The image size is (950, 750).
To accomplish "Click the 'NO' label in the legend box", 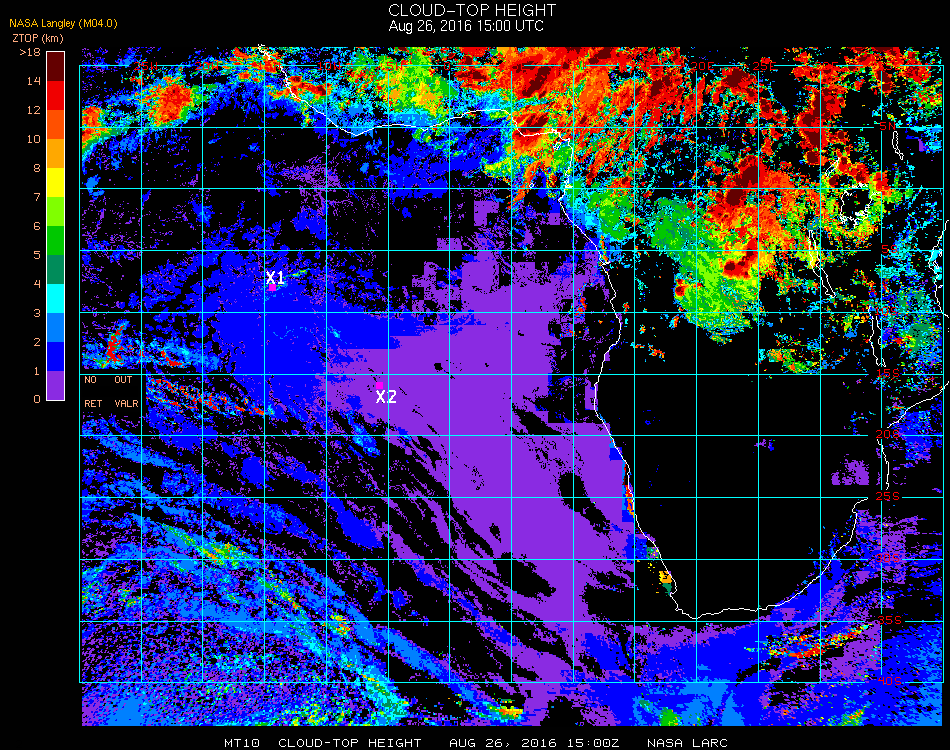I will pos(91,380).
